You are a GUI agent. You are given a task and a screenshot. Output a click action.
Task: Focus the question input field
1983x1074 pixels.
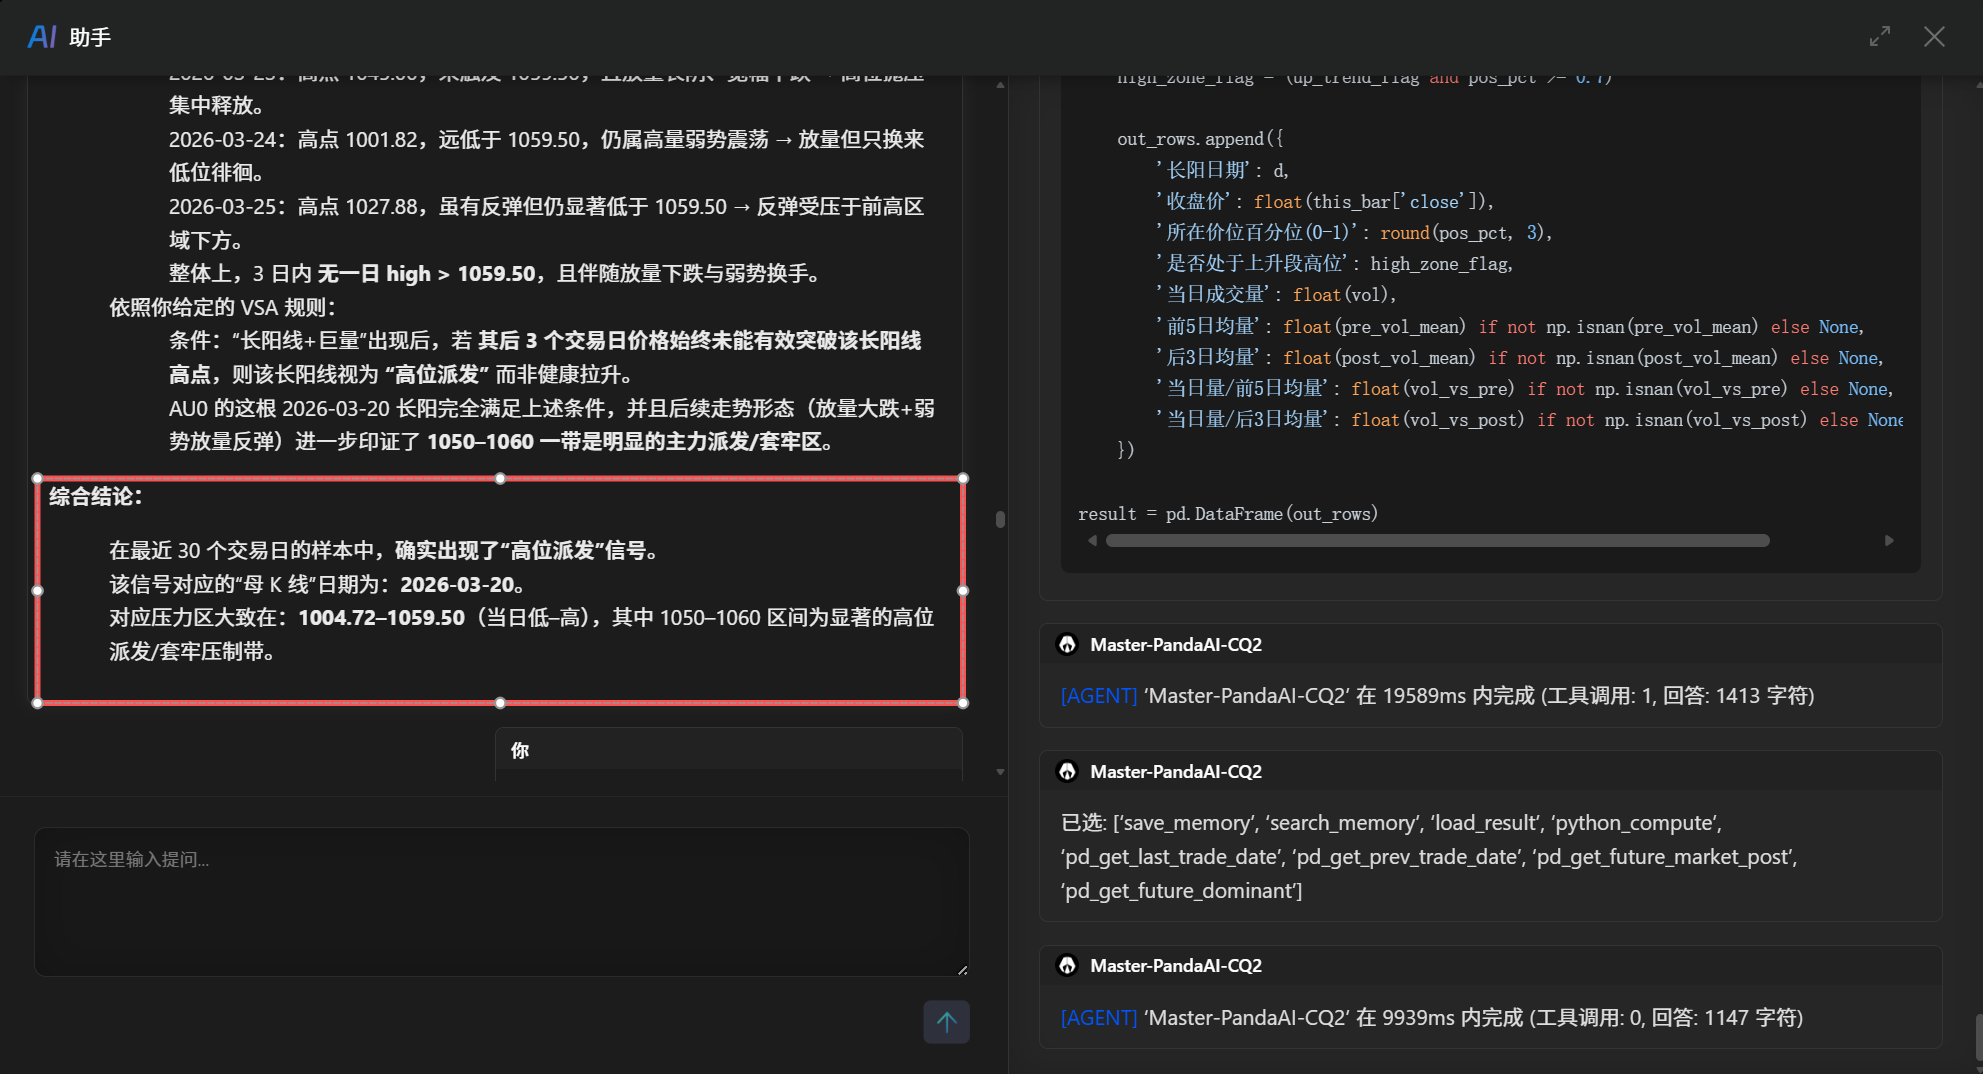500,900
